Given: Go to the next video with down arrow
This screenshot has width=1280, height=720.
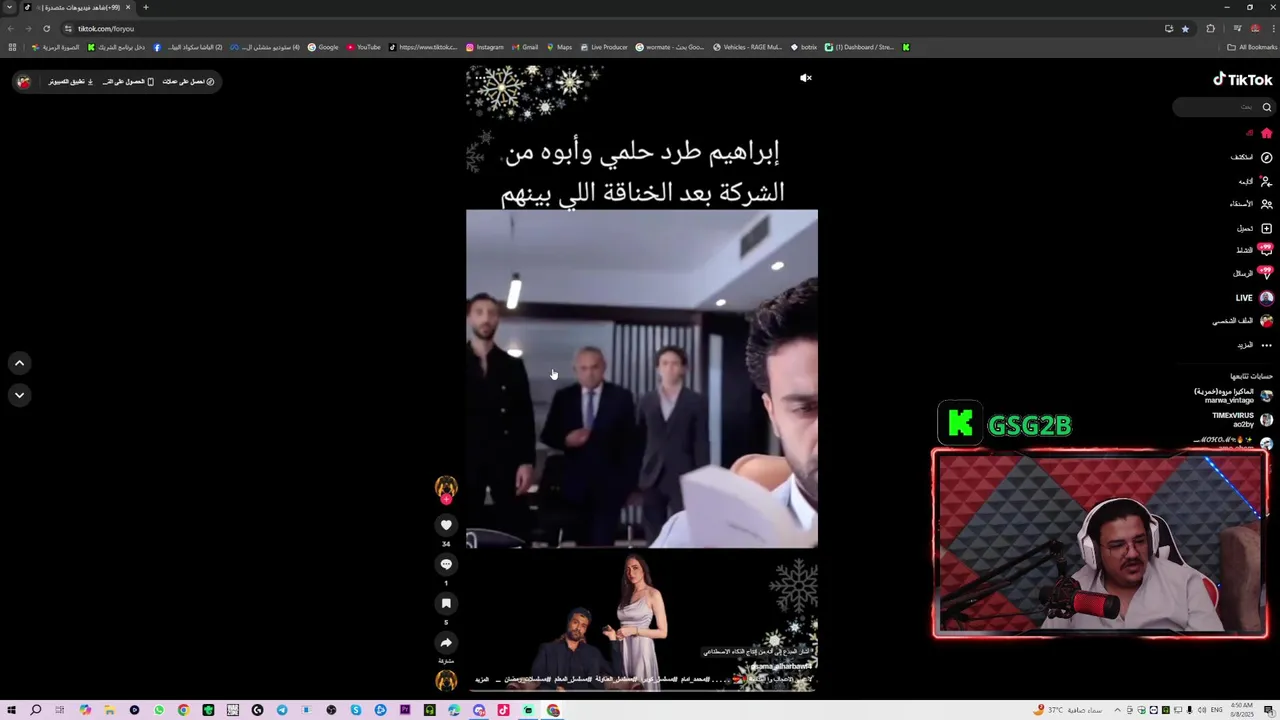Looking at the screenshot, I should point(19,395).
